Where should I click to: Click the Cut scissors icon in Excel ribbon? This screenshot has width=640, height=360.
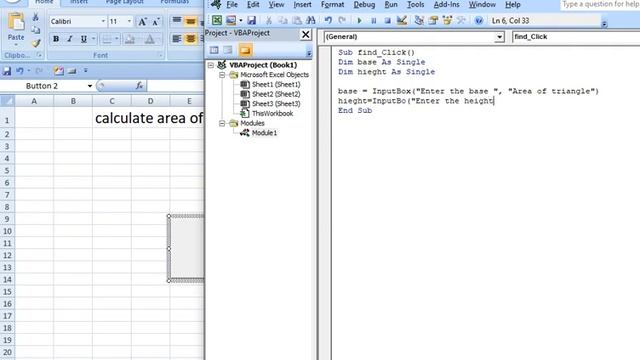(x=36, y=17)
